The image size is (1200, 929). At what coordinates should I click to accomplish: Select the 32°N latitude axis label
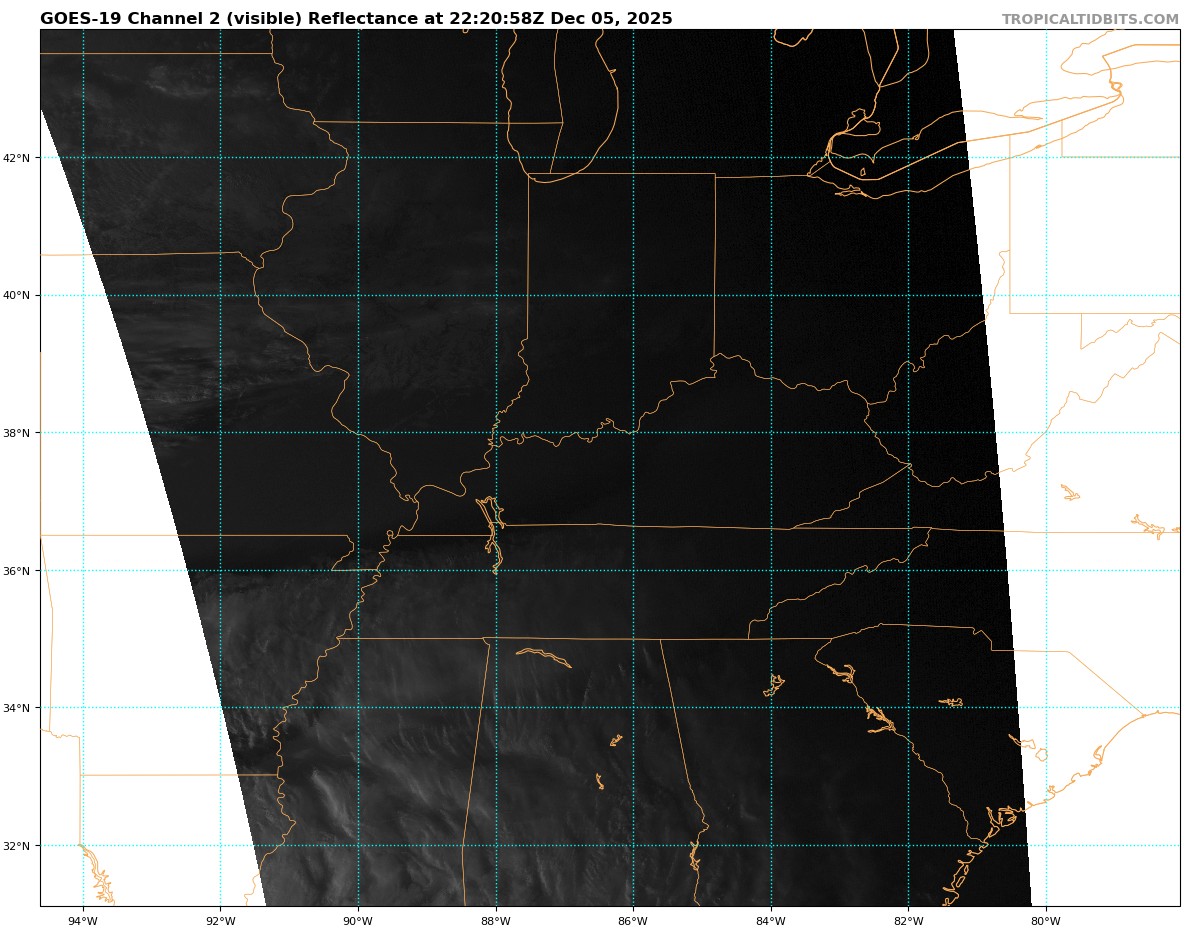tap(22, 846)
